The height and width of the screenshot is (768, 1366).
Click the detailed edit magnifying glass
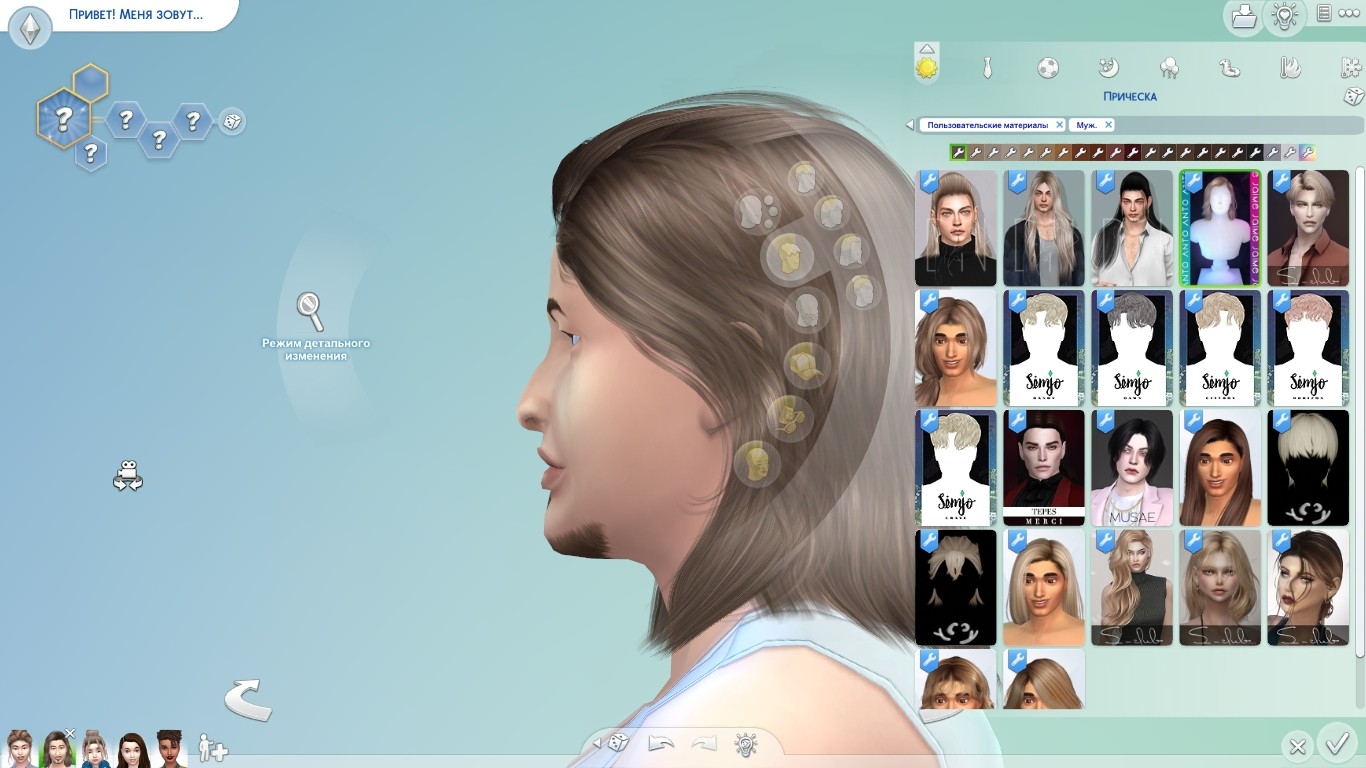(x=311, y=311)
